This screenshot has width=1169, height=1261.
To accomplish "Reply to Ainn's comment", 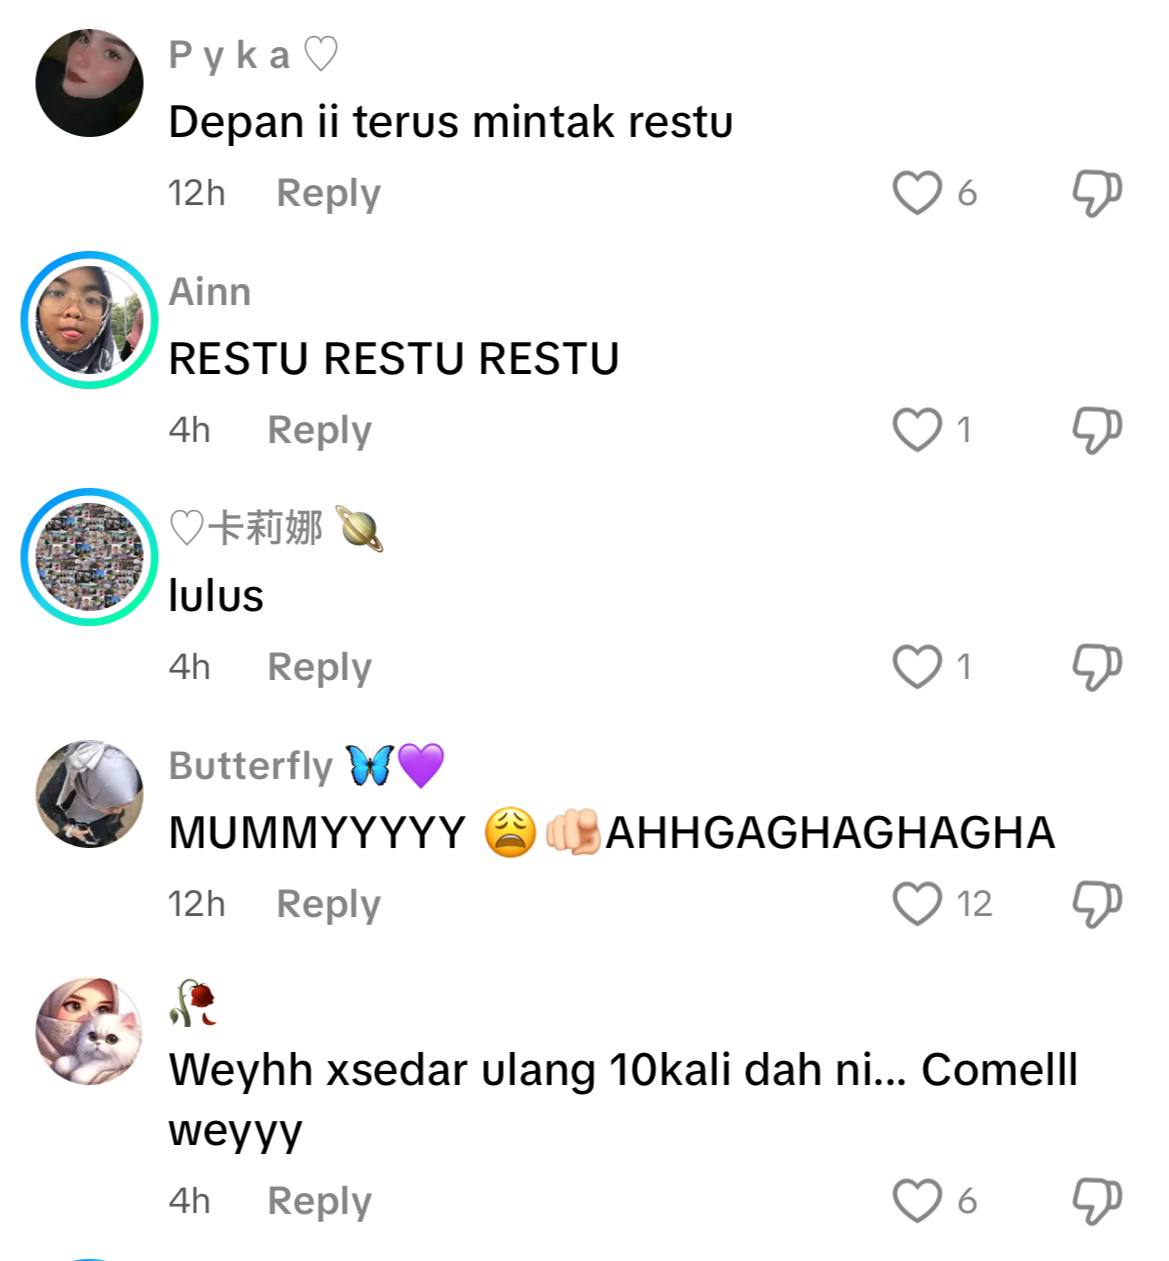I will pos(319,430).
